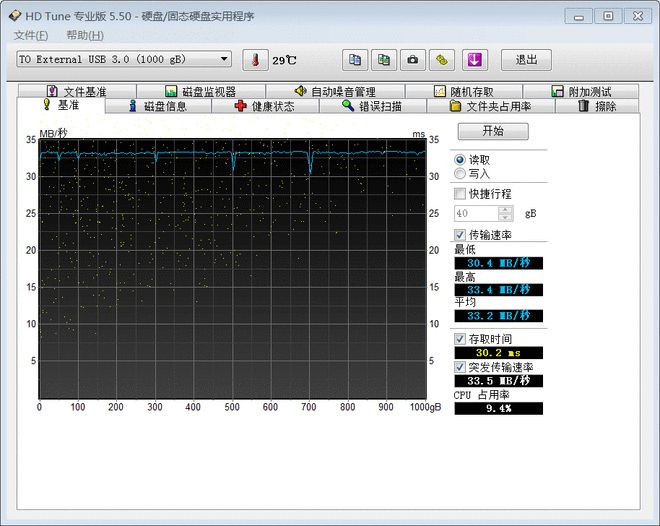Open the 附加测试 tab
The width and height of the screenshot is (660, 526).
581,91
